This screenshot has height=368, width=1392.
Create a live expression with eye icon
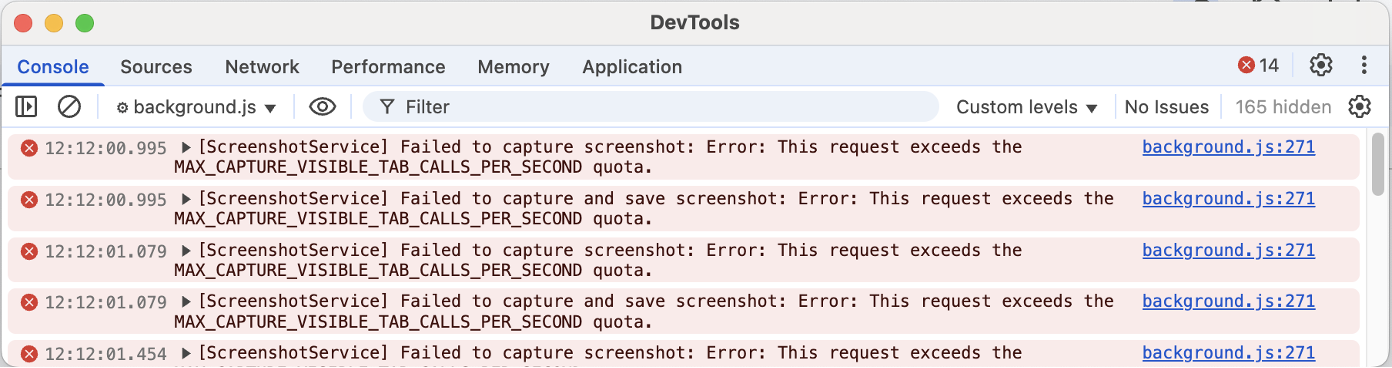click(x=322, y=106)
